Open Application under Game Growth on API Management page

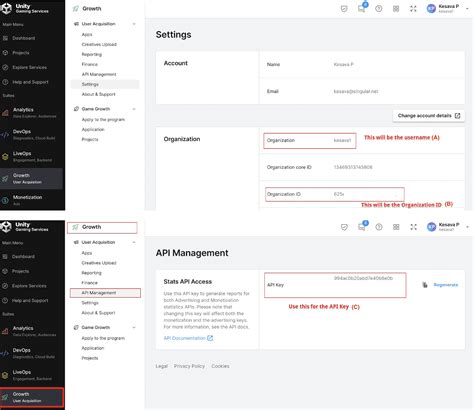tap(93, 348)
